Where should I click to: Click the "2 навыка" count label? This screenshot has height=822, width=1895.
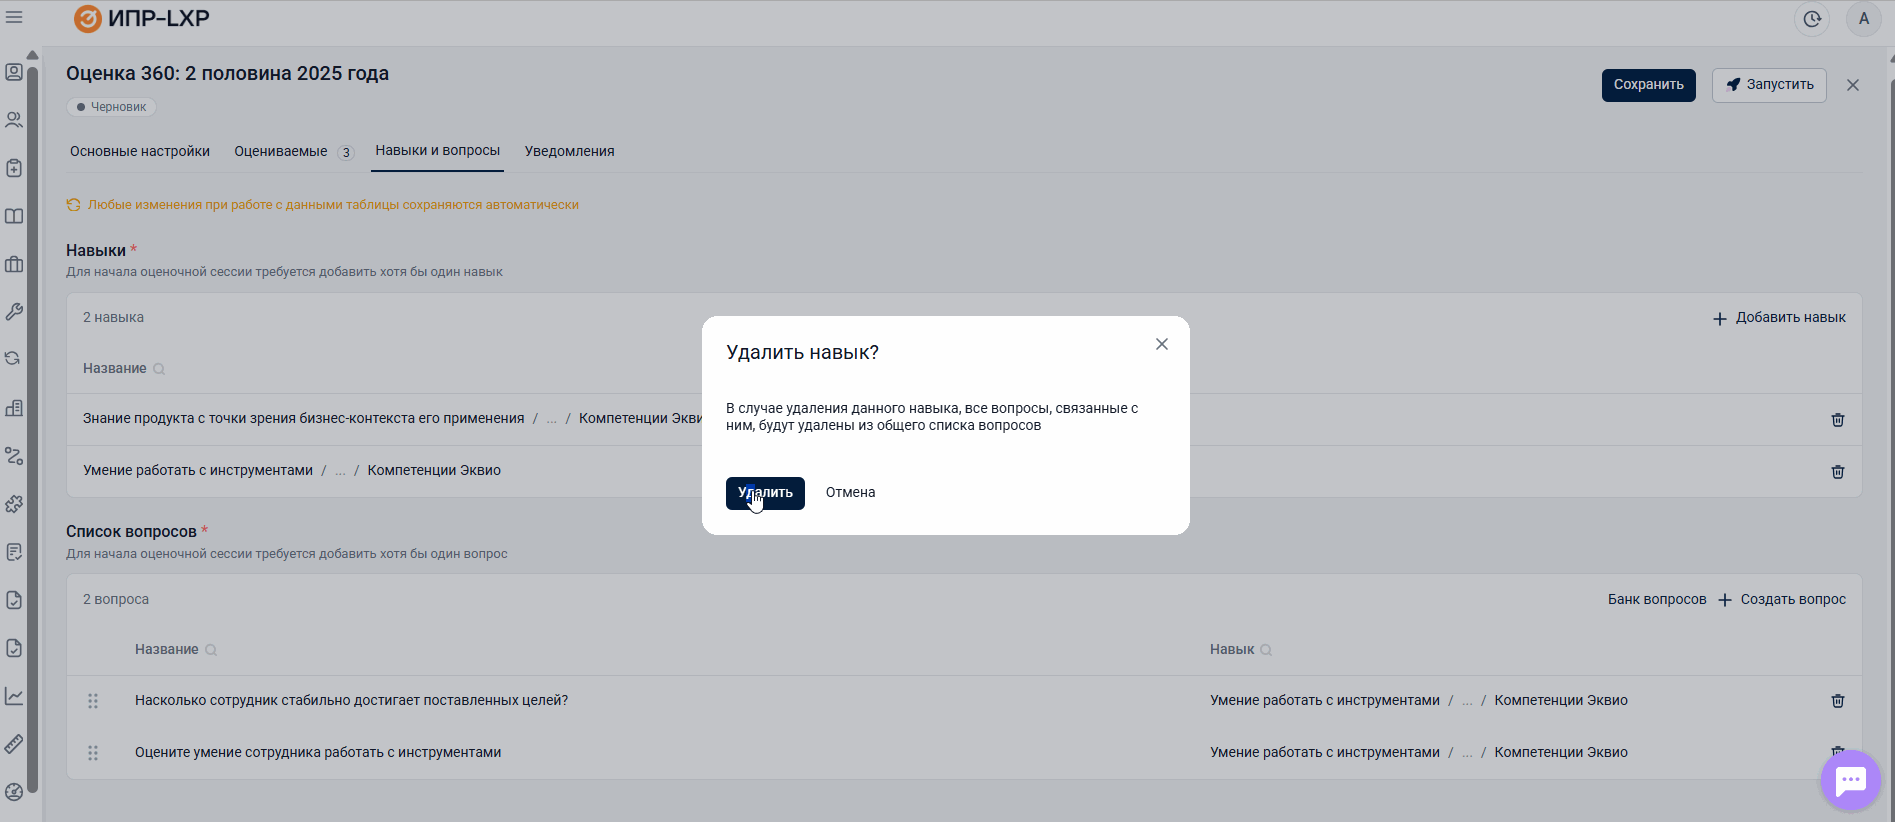[113, 318]
